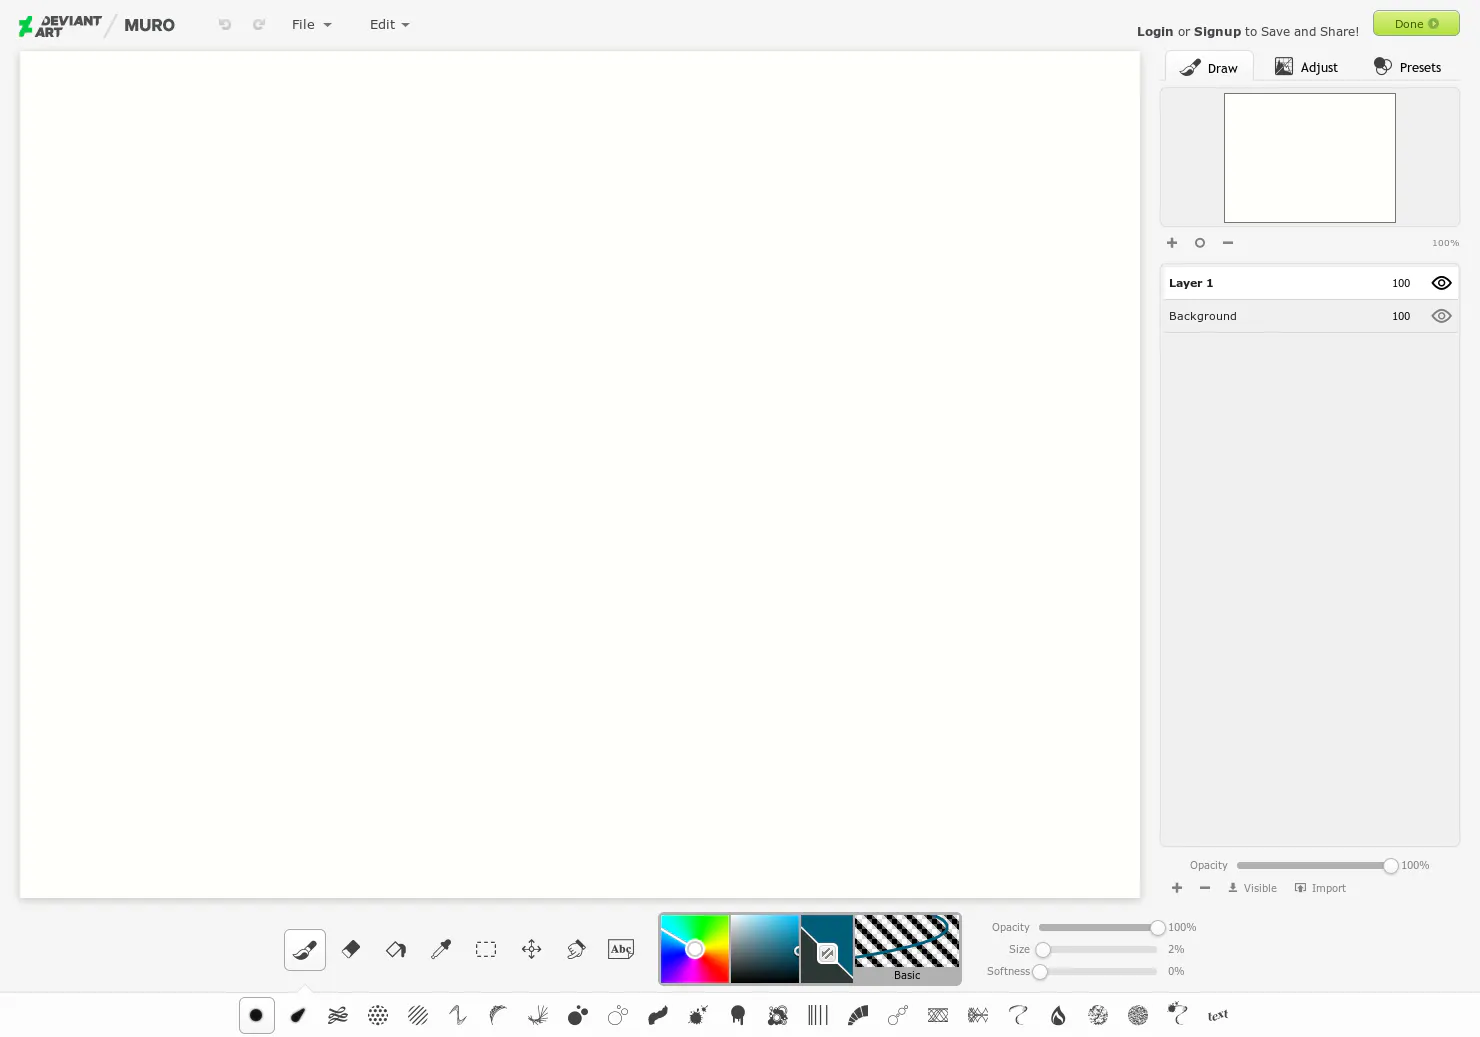
Task: Choose the diagonal hatch lines brush
Action: 418,1015
